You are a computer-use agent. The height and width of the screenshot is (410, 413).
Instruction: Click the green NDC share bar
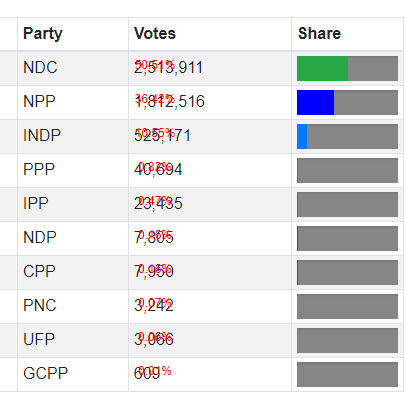coord(322,68)
